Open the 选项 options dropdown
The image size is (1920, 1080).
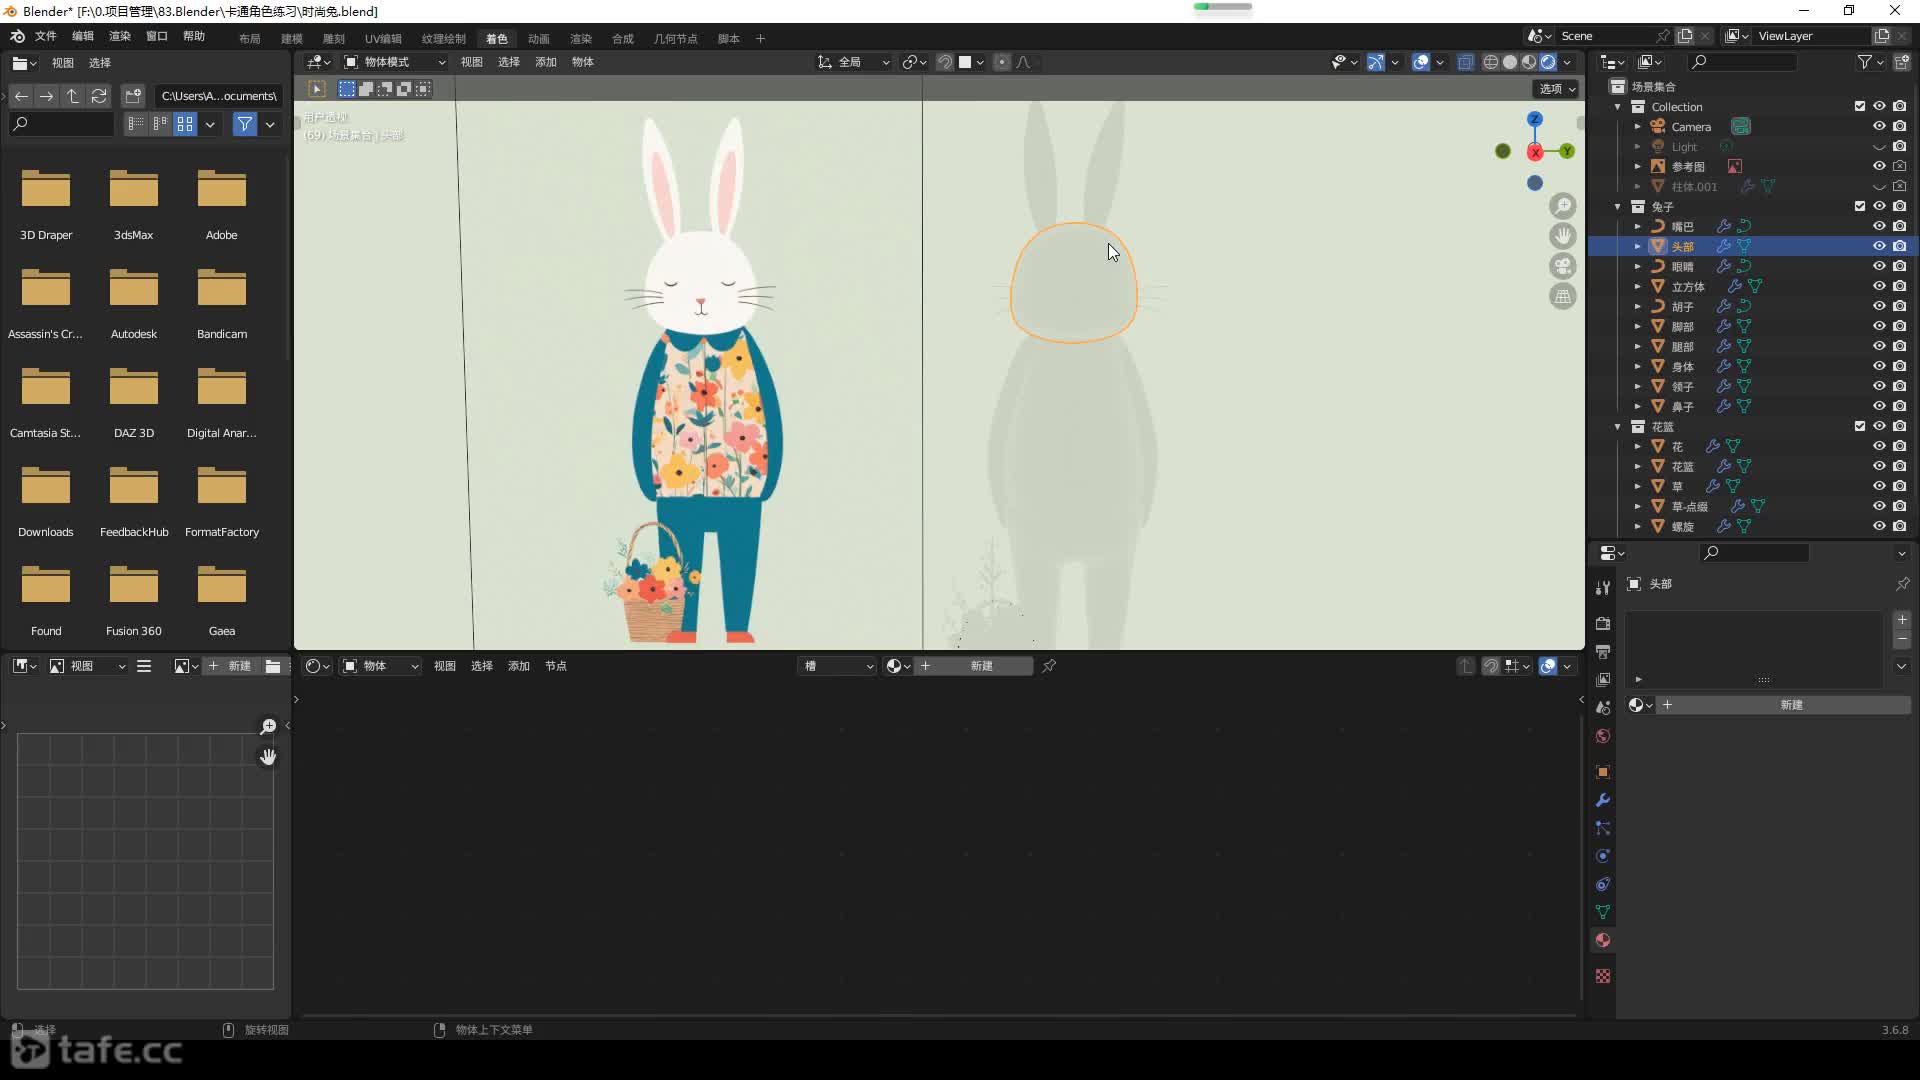[x=1556, y=89]
